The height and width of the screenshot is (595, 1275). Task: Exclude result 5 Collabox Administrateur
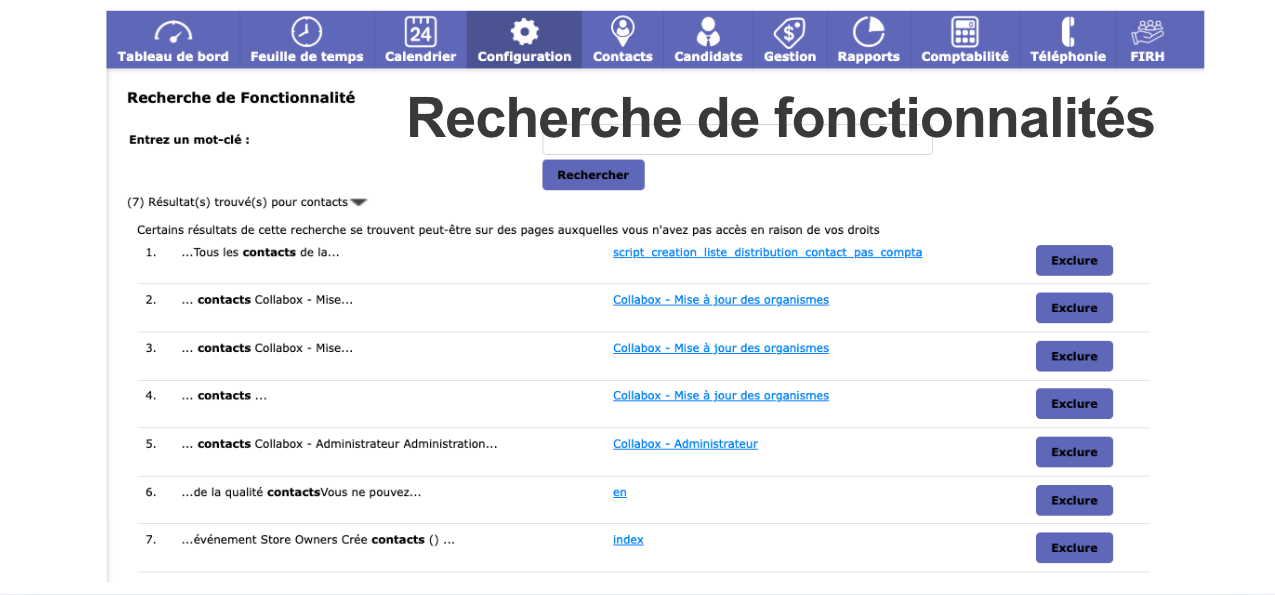(x=1074, y=452)
